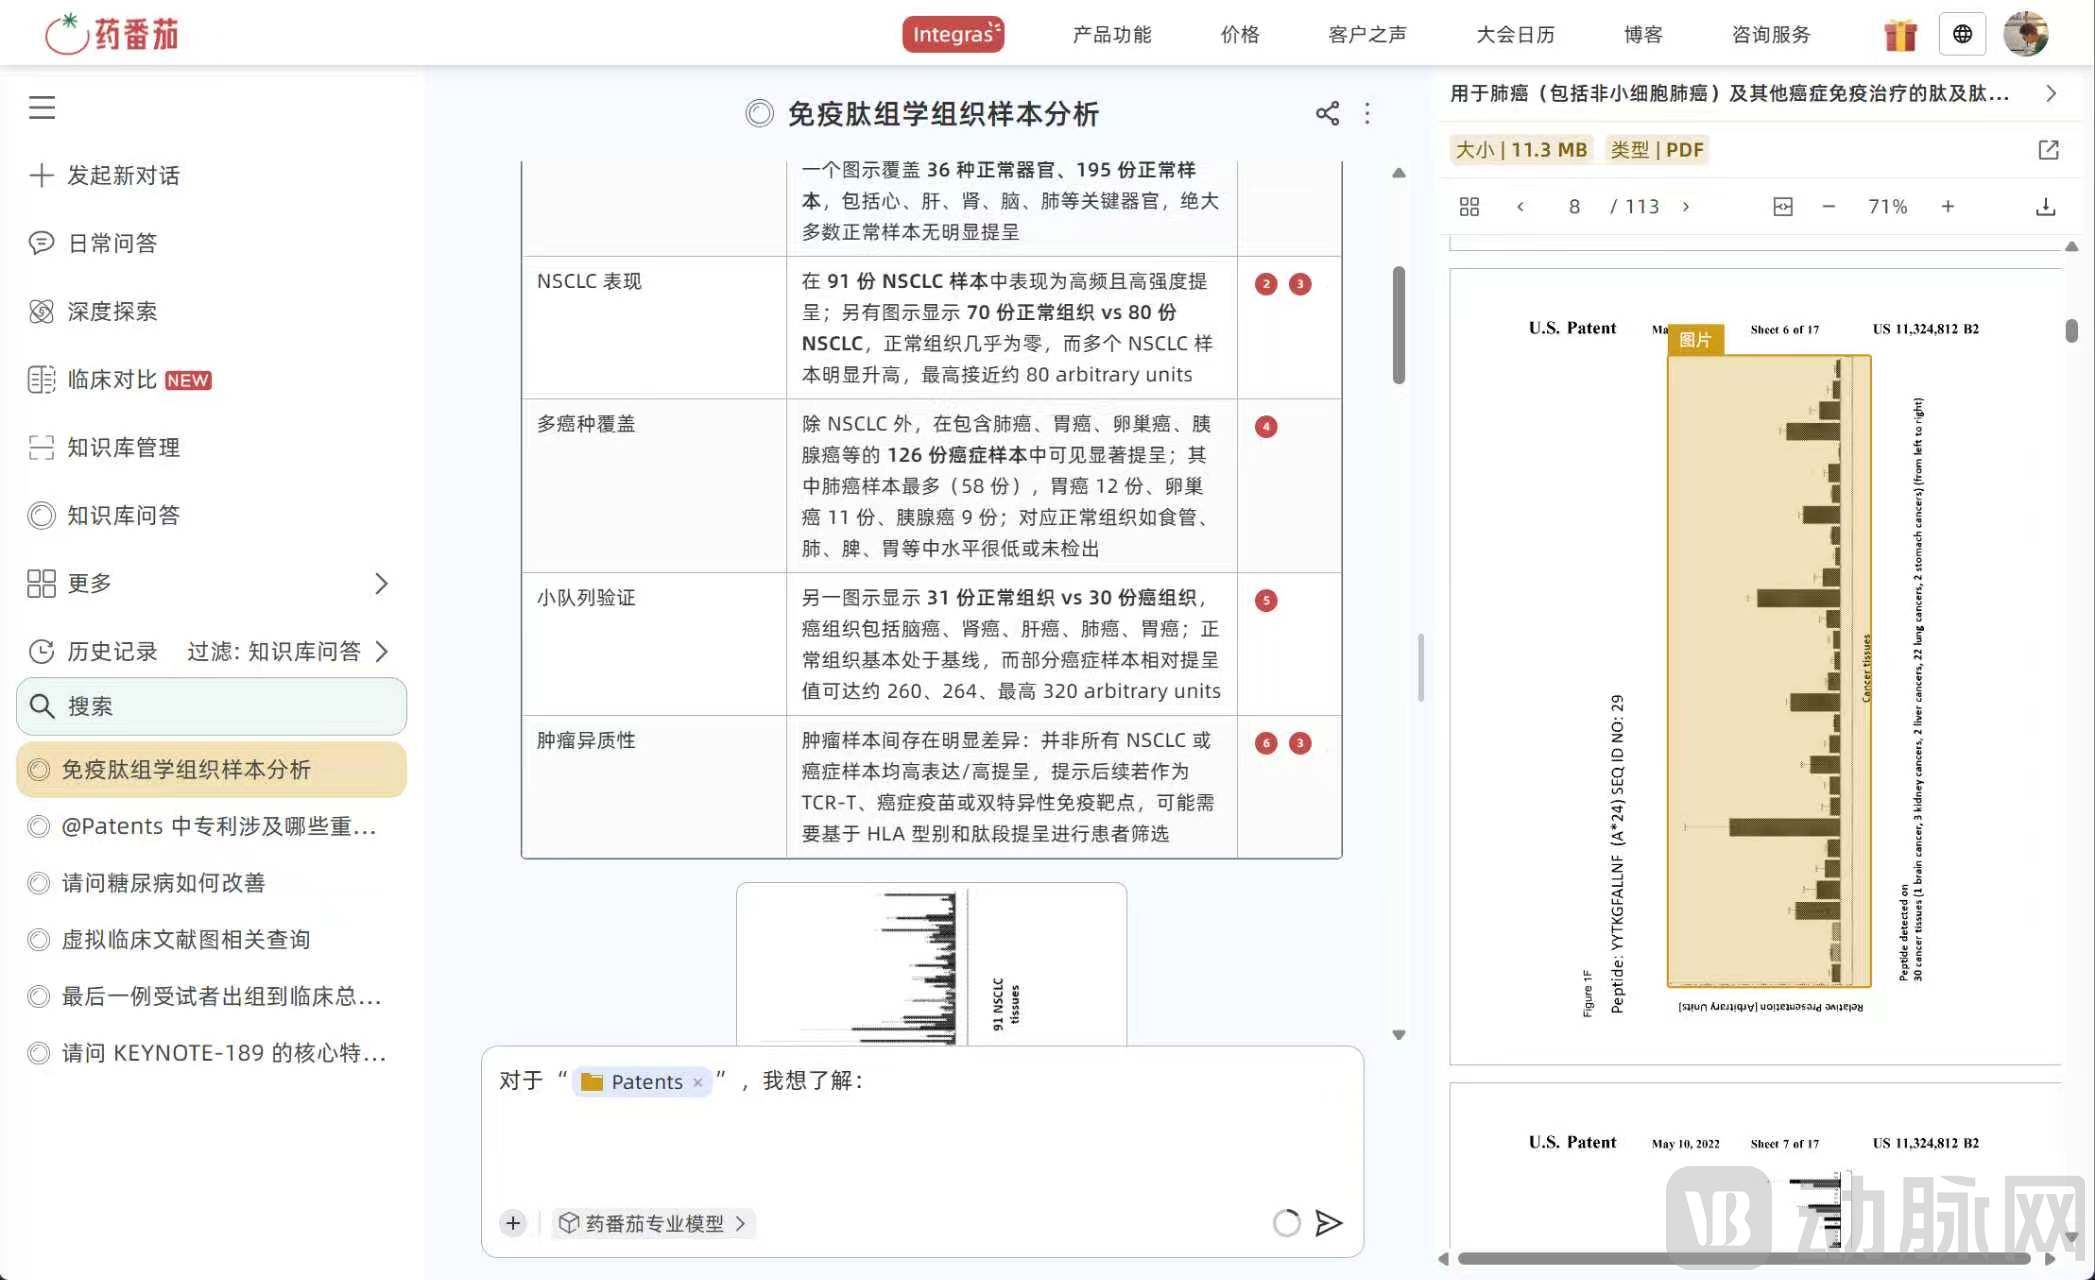This screenshot has width=2095, height=1280.
Task: Remove the Patents tag from the prompt
Action: point(698,1082)
